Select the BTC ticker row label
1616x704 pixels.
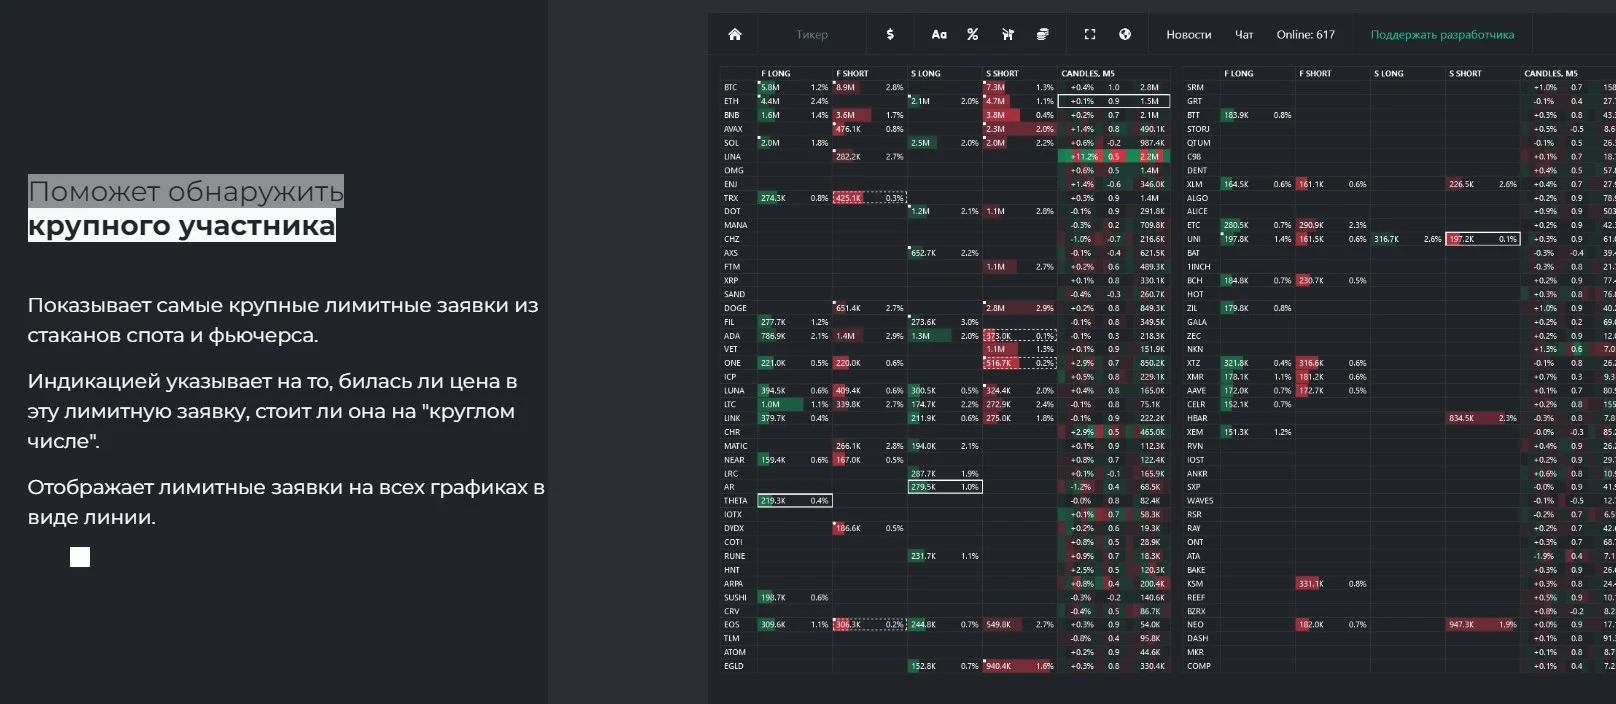731,88
